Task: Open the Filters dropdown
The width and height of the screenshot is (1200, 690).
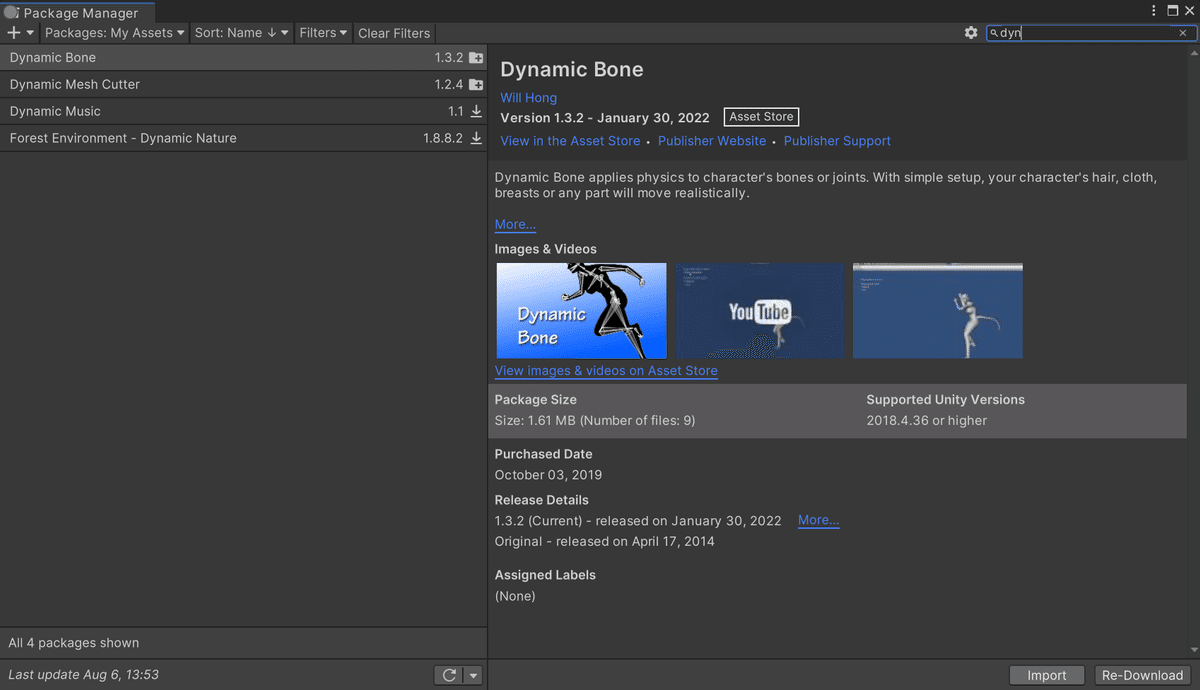Action: click(x=323, y=32)
